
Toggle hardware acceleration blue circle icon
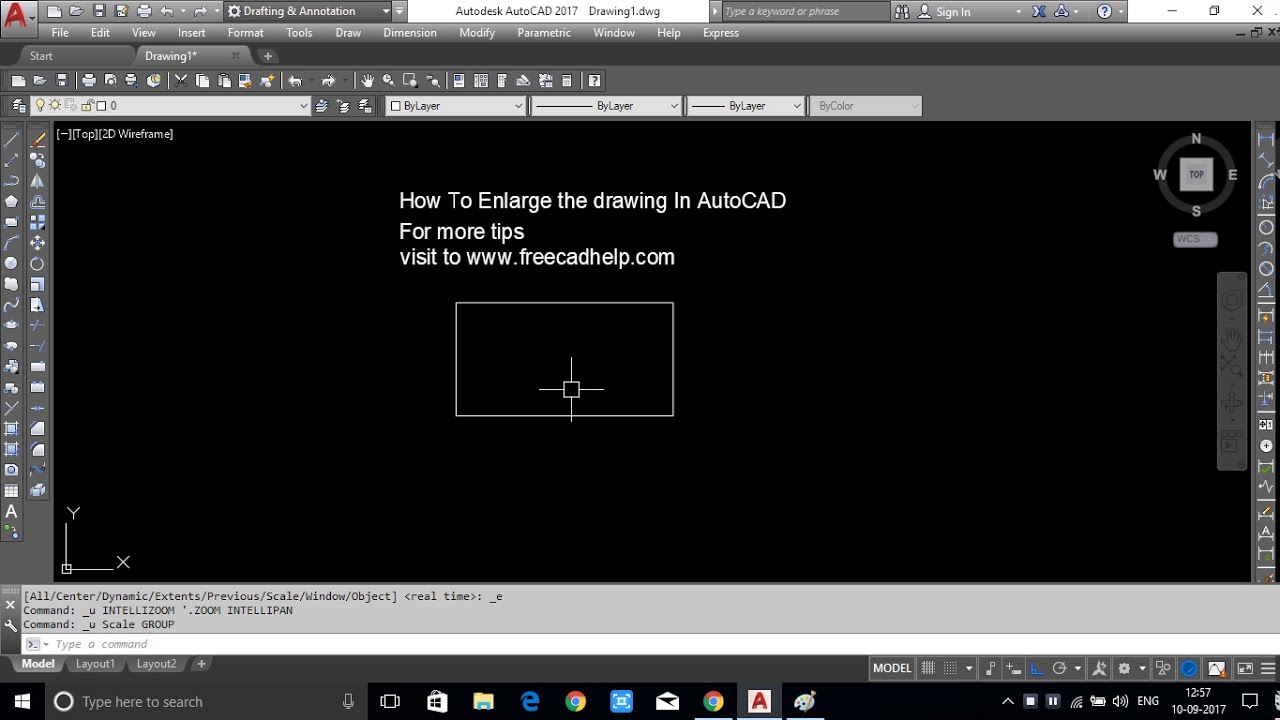pos(1188,668)
